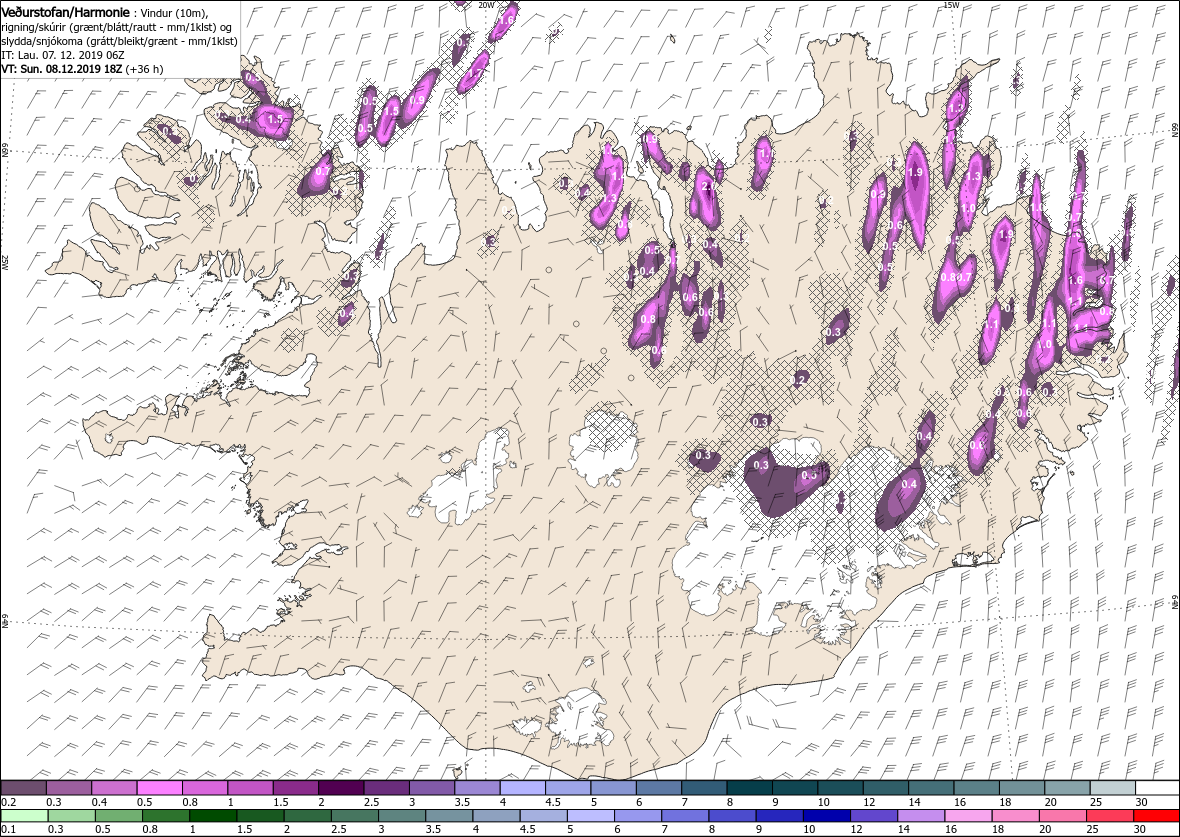Pick the darkest green 1 swatch in bottom legend
Image resolution: width=1180 pixels, height=837 pixels.
pos(212,816)
